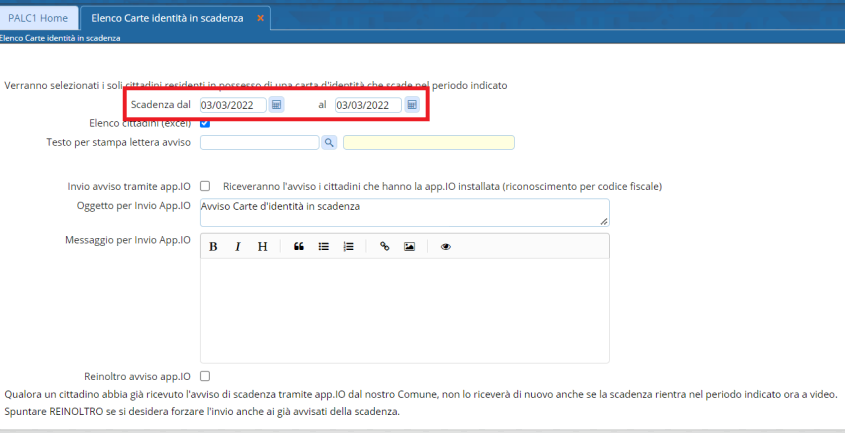Add a numbered list to message
The image size is (845, 433).
coord(349,246)
